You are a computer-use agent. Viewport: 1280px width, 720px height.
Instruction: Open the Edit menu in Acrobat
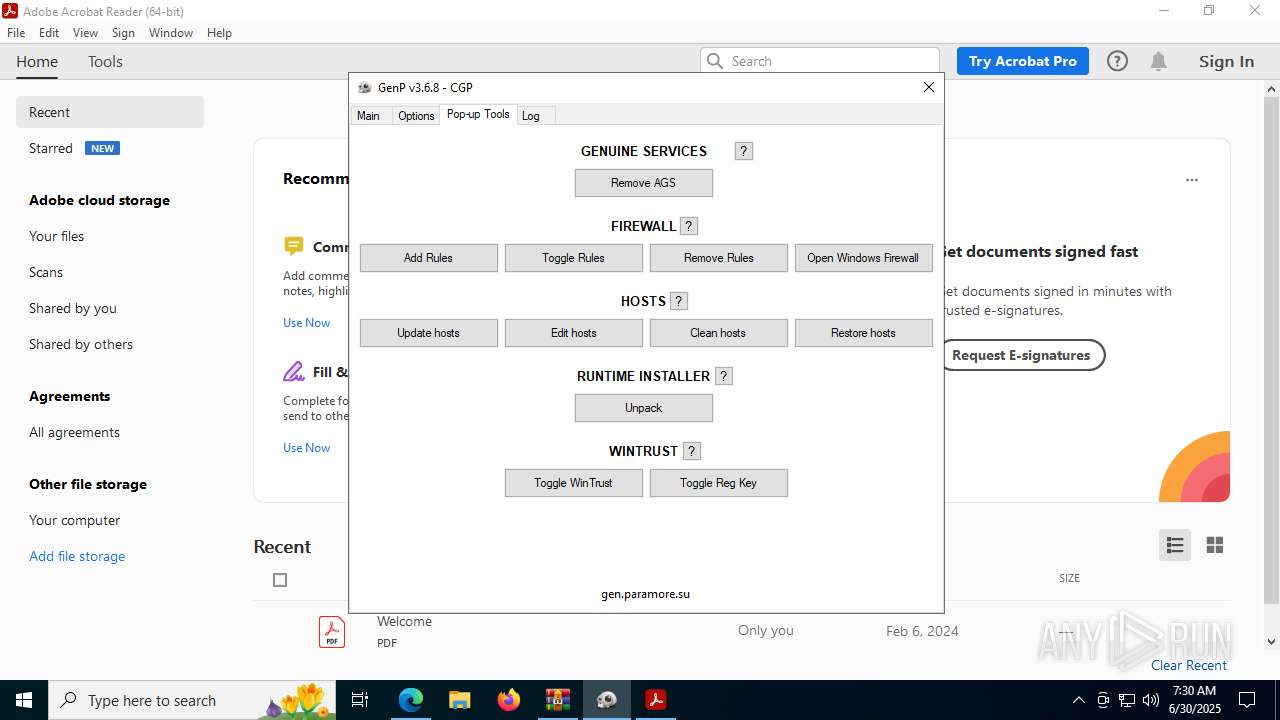tap(49, 33)
